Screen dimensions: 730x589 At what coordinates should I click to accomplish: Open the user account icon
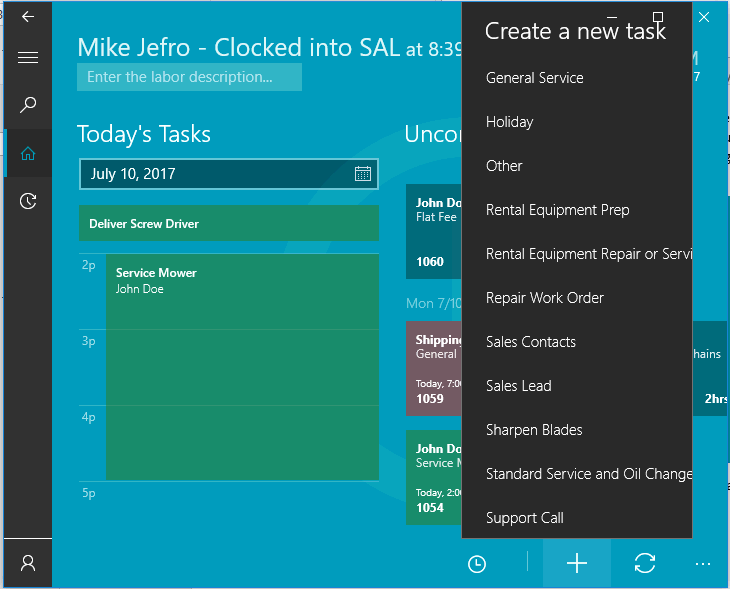(x=28, y=563)
